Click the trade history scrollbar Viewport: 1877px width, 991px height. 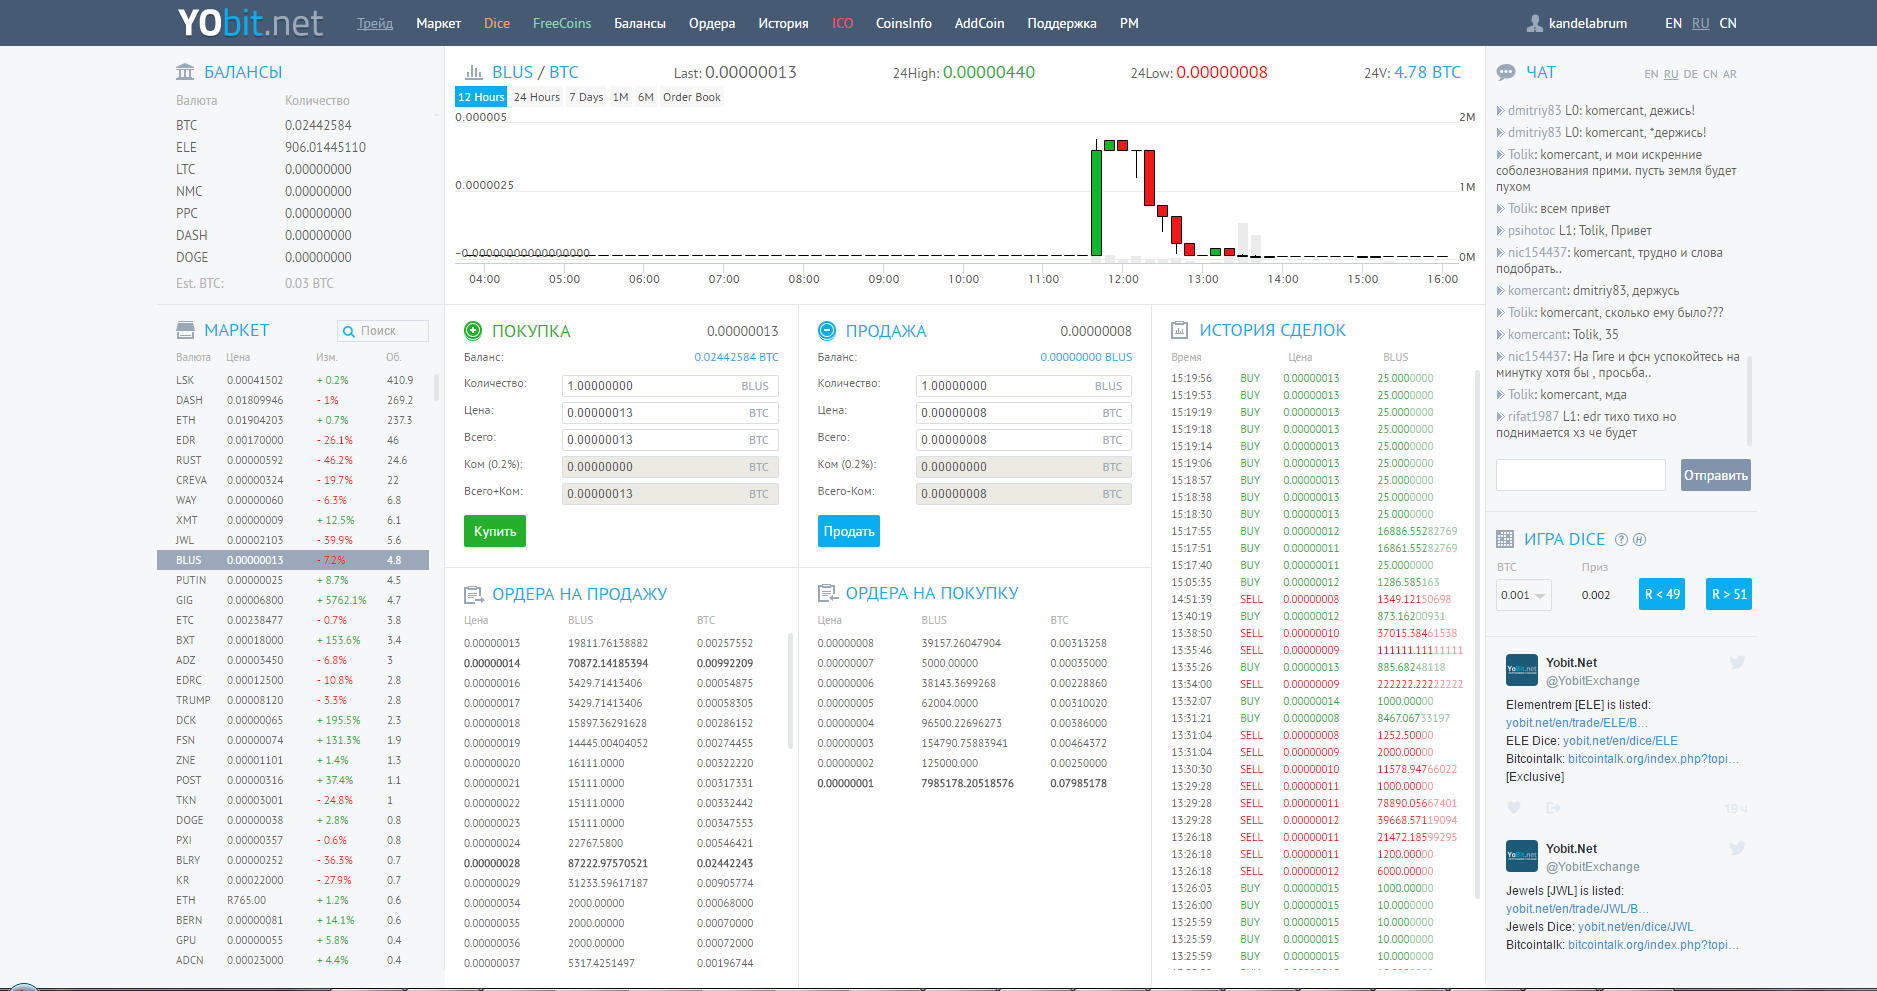[1477, 634]
